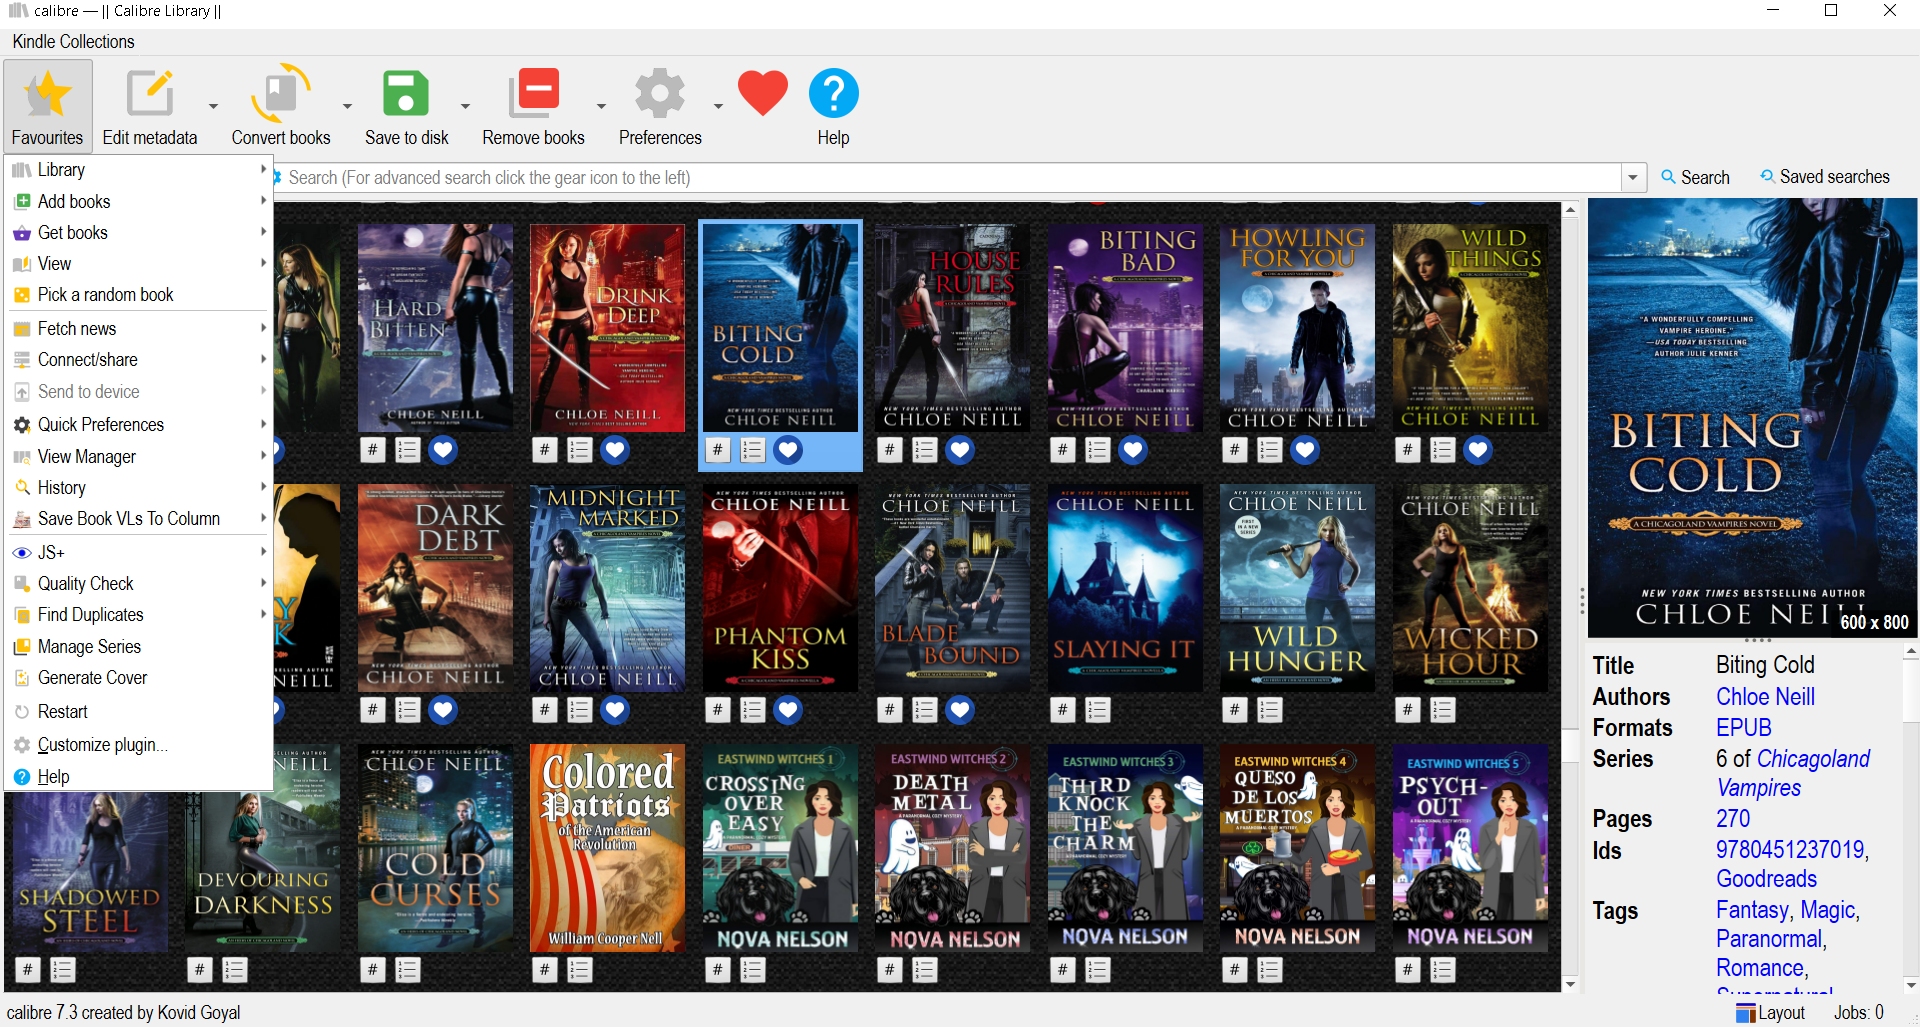Click the Save to disk icon
This screenshot has height=1027, width=1920.
[x=406, y=94]
